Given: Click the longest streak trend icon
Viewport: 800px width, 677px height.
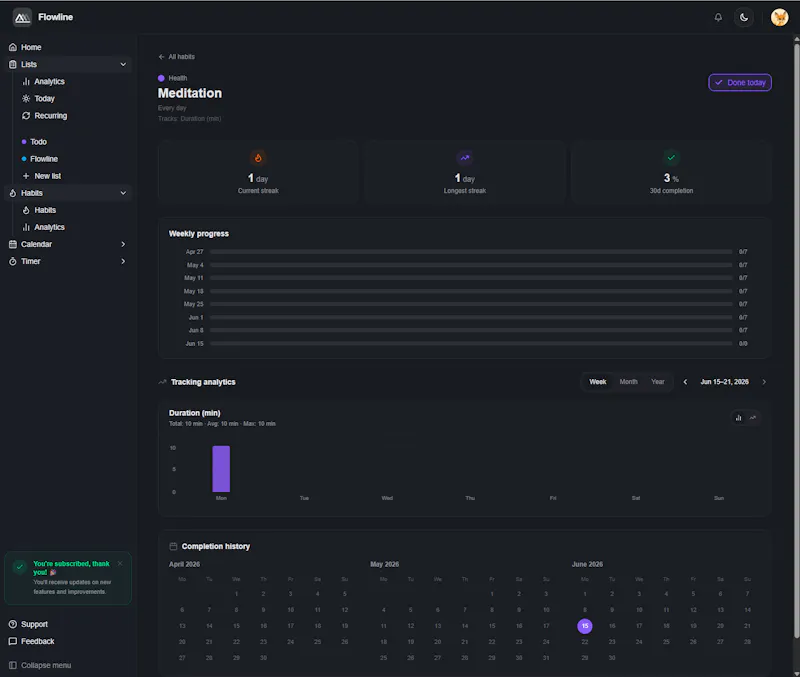Looking at the screenshot, I should (x=465, y=158).
